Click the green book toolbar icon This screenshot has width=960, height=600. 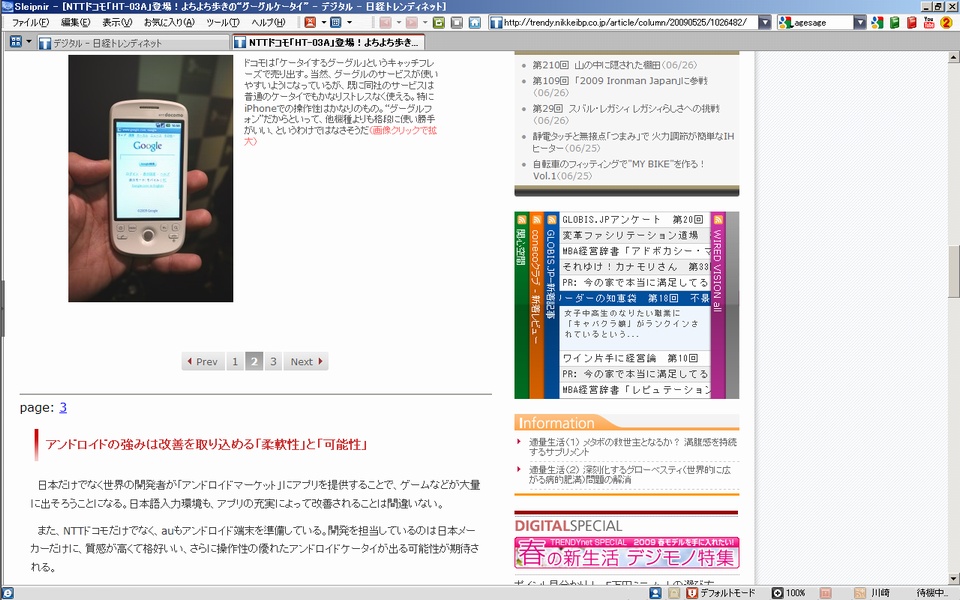pyautogui.click(x=894, y=23)
